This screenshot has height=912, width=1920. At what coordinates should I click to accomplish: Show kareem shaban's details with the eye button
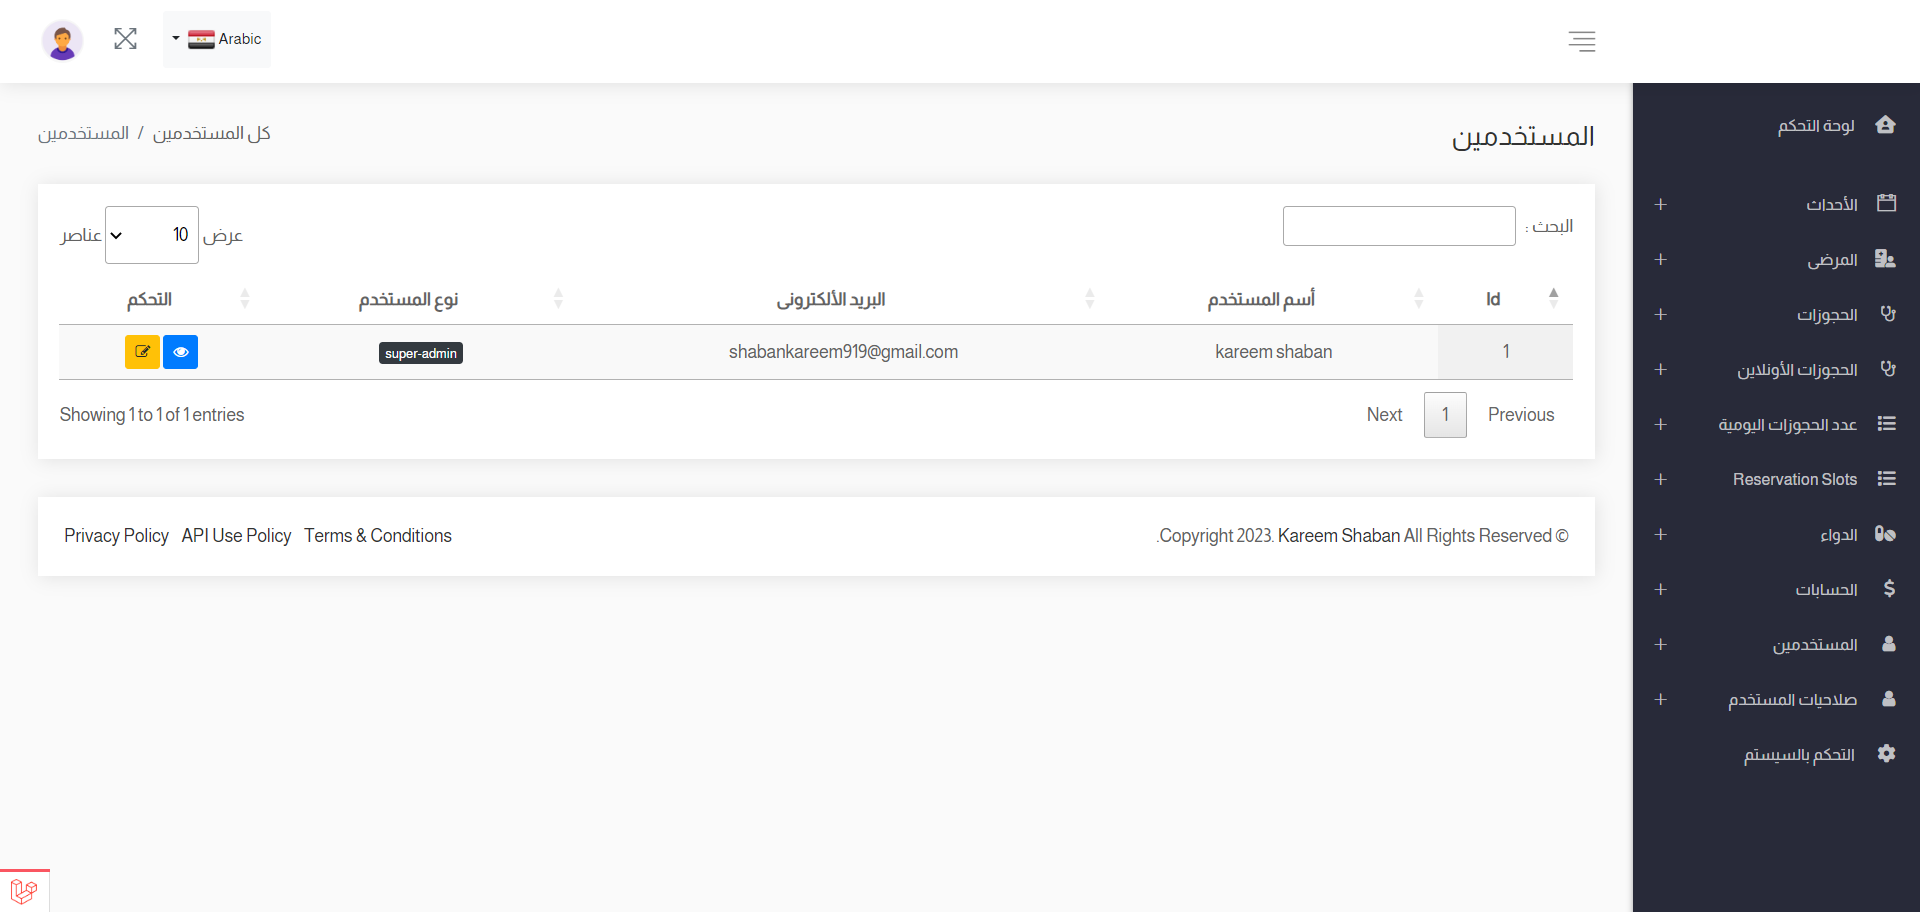click(x=181, y=352)
